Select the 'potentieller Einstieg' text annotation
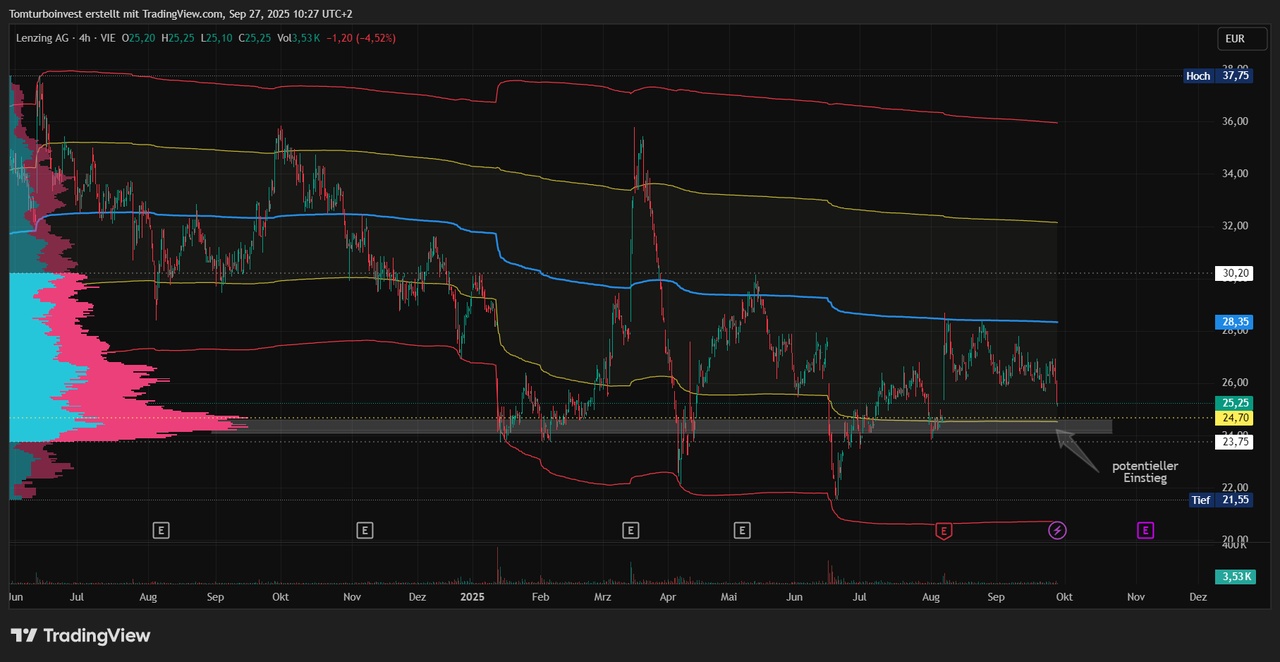 tap(1144, 472)
